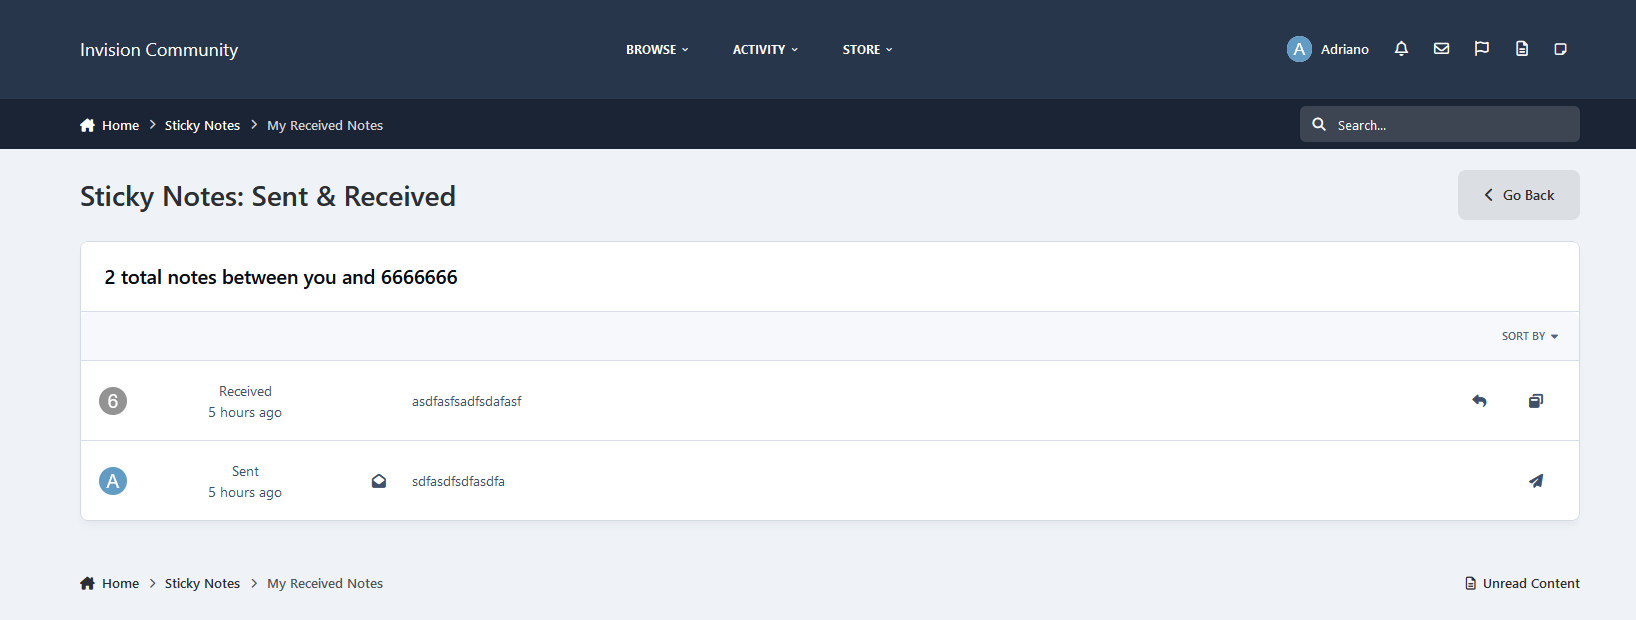The image size is (1636, 620).
Task: Open the sticky notes icon in header
Action: click(1560, 49)
